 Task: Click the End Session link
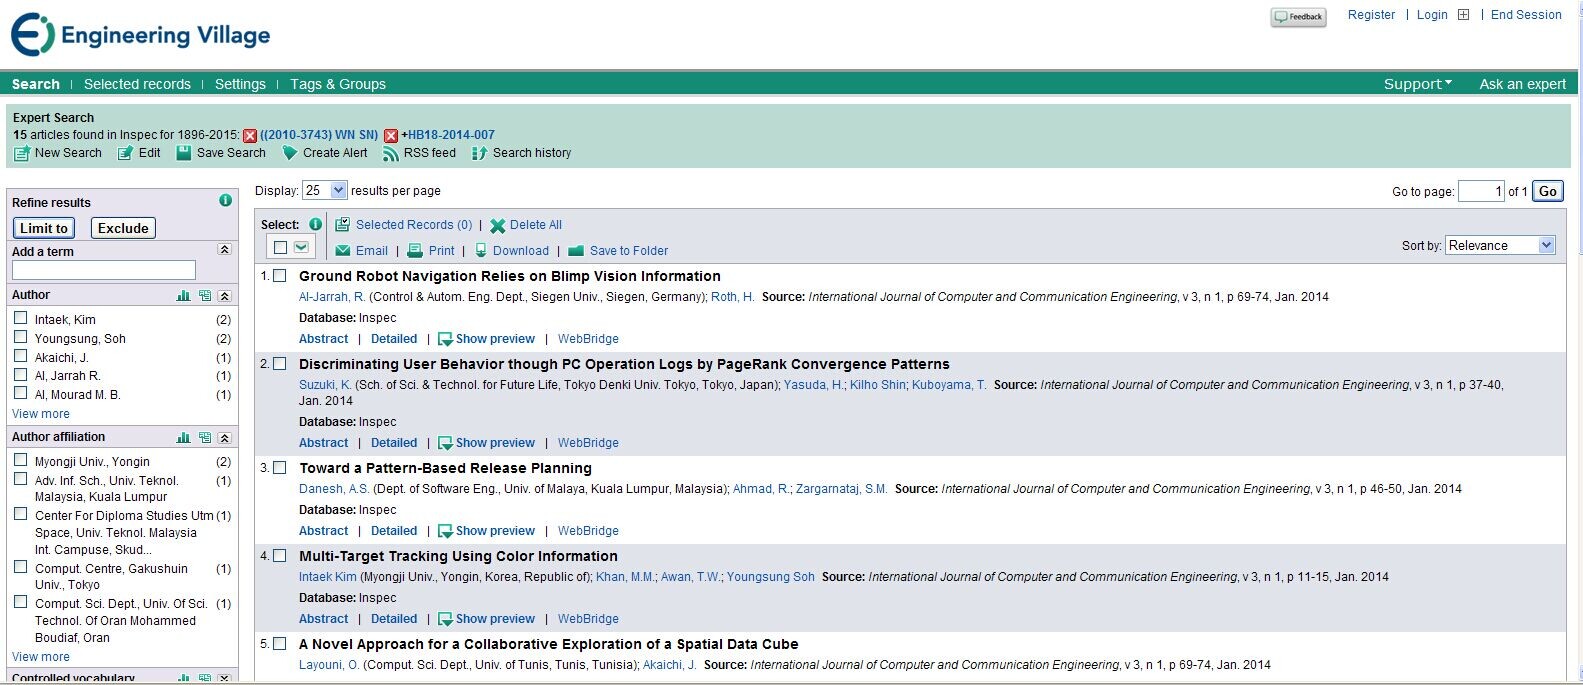(x=1526, y=15)
